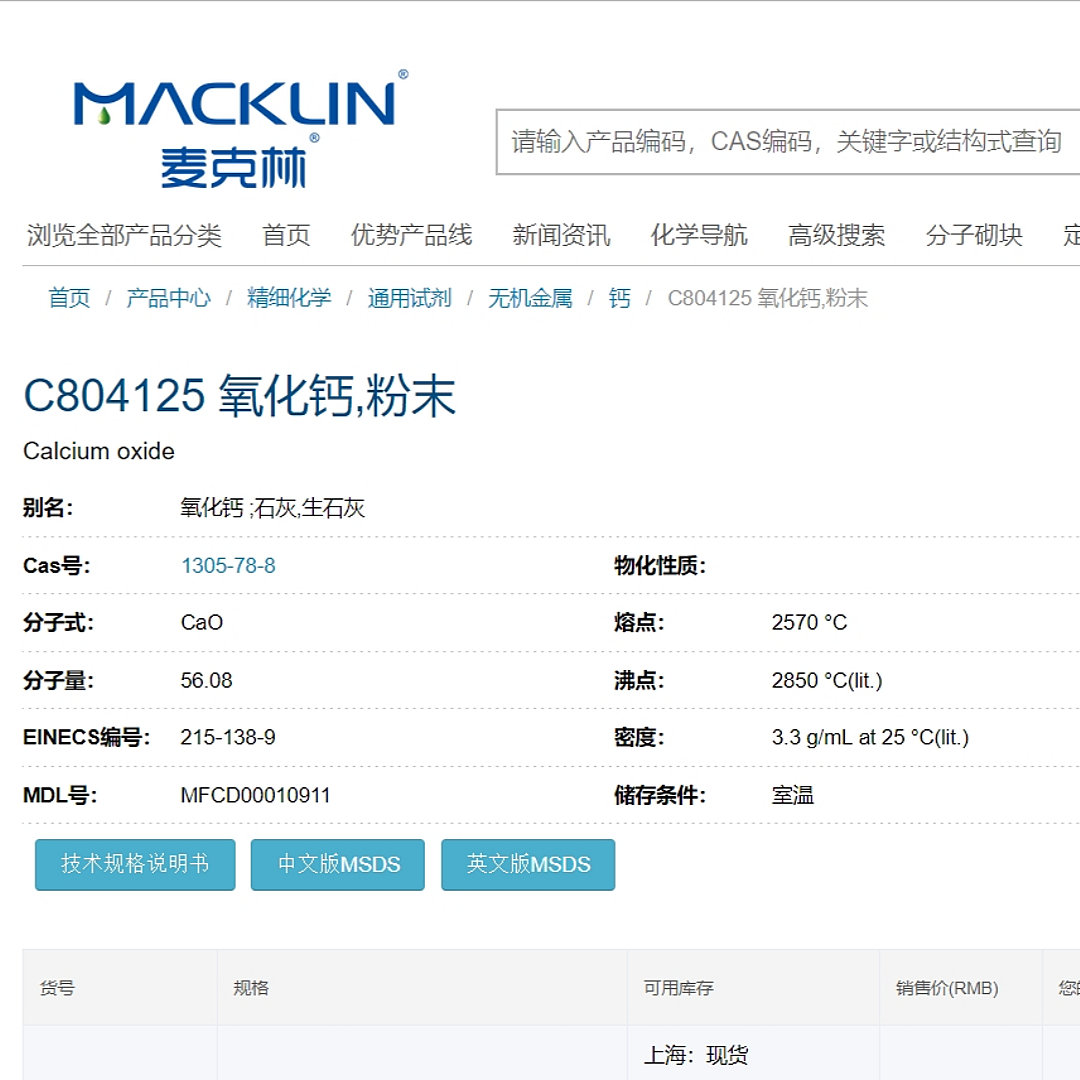The image size is (1080, 1080).
Task: Select boiling point 2850 °C(lit.) value
Action: click(x=827, y=681)
